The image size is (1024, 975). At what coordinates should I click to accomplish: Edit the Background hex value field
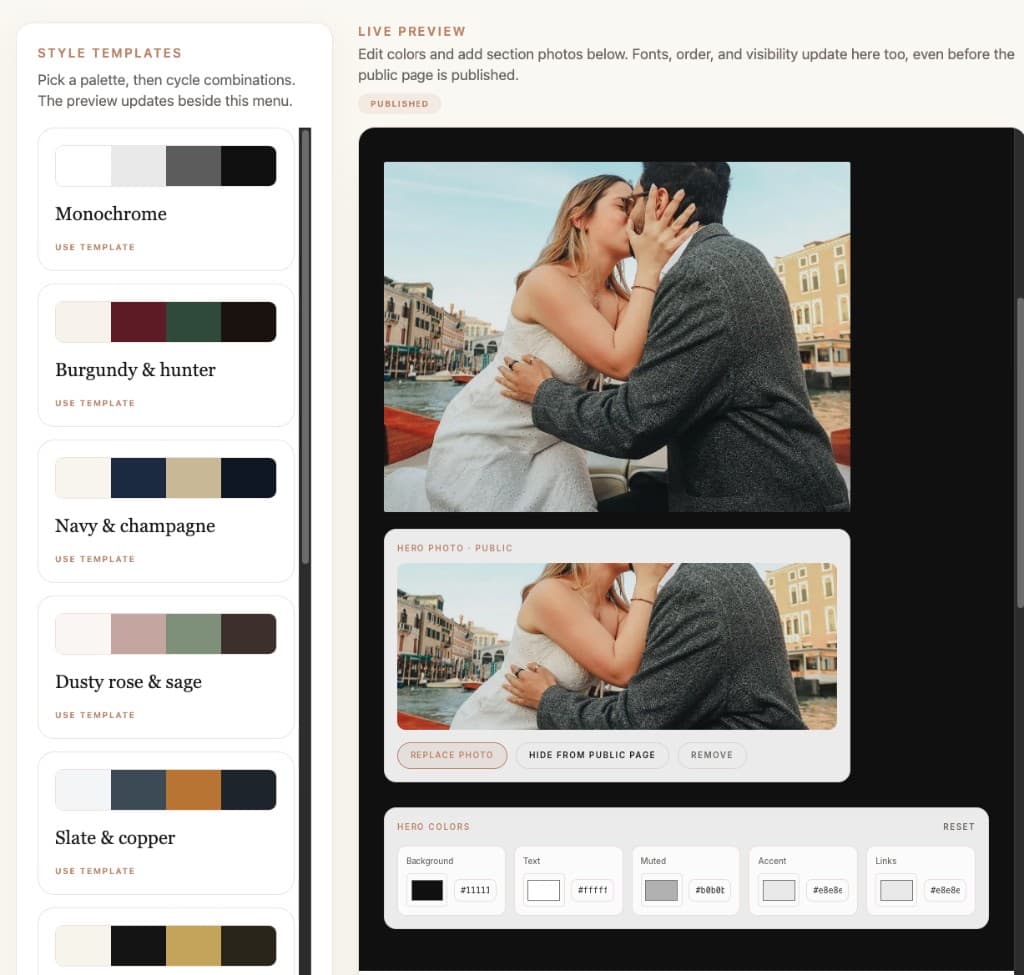point(475,890)
